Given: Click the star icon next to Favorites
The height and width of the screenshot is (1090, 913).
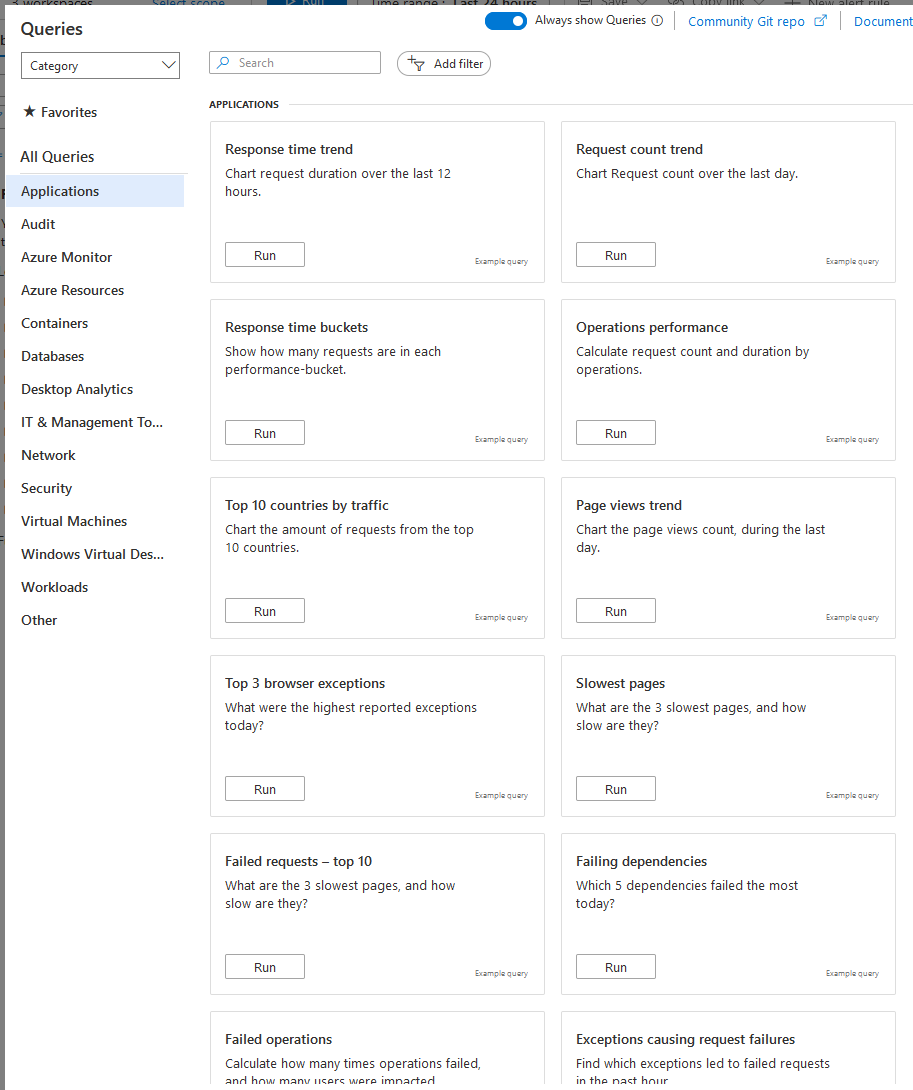Looking at the screenshot, I should coord(28,112).
